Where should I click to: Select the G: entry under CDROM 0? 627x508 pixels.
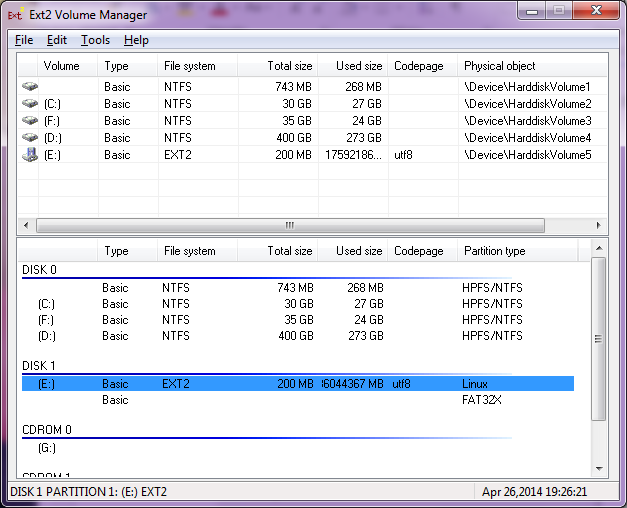[47, 448]
